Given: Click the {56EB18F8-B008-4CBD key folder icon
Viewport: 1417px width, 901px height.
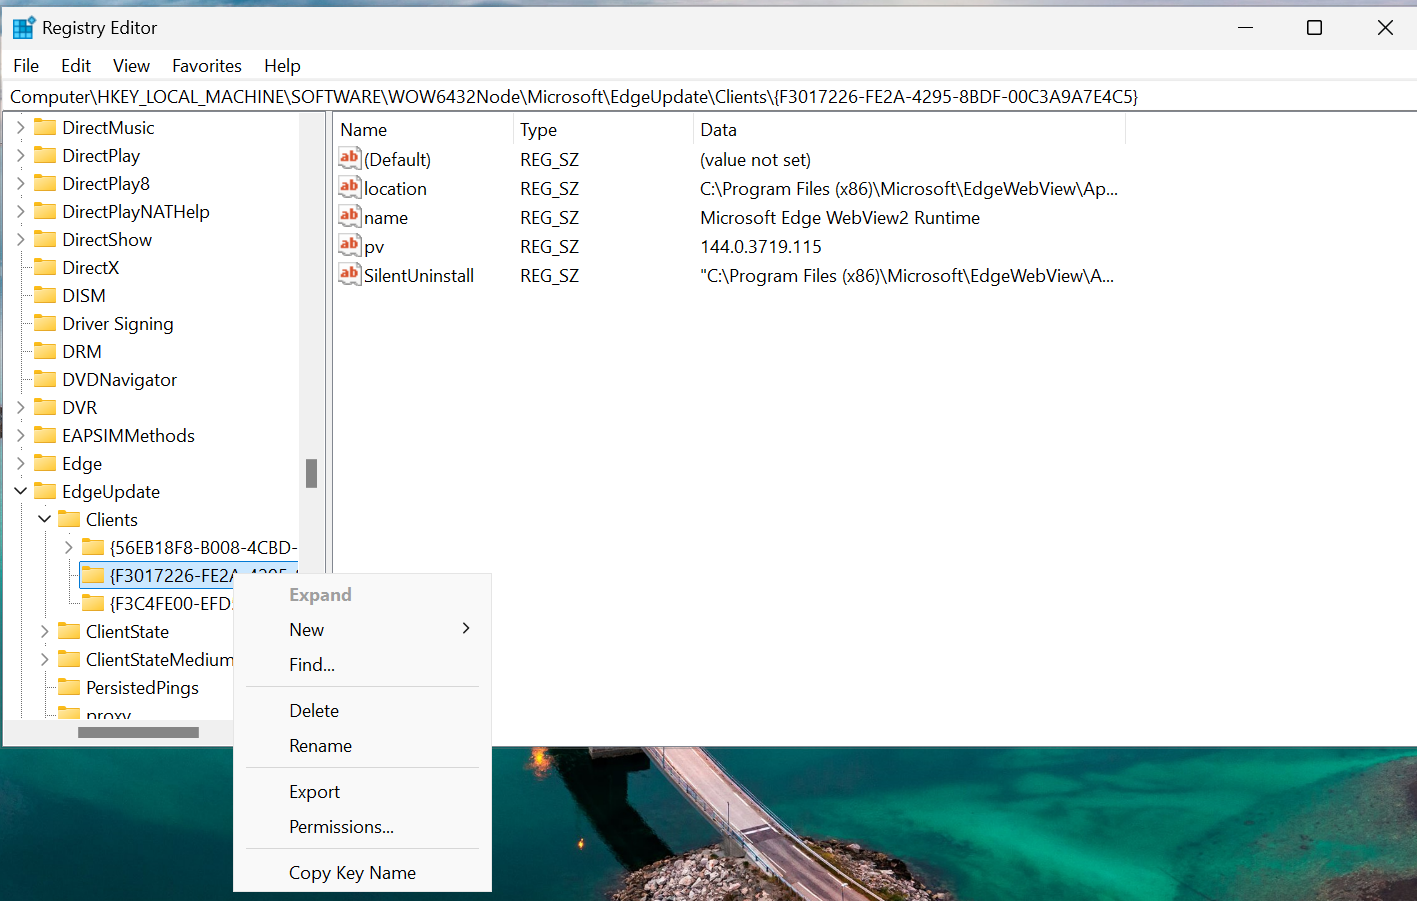Looking at the screenshot, I should pyautogui.click(x=93, y=547).
